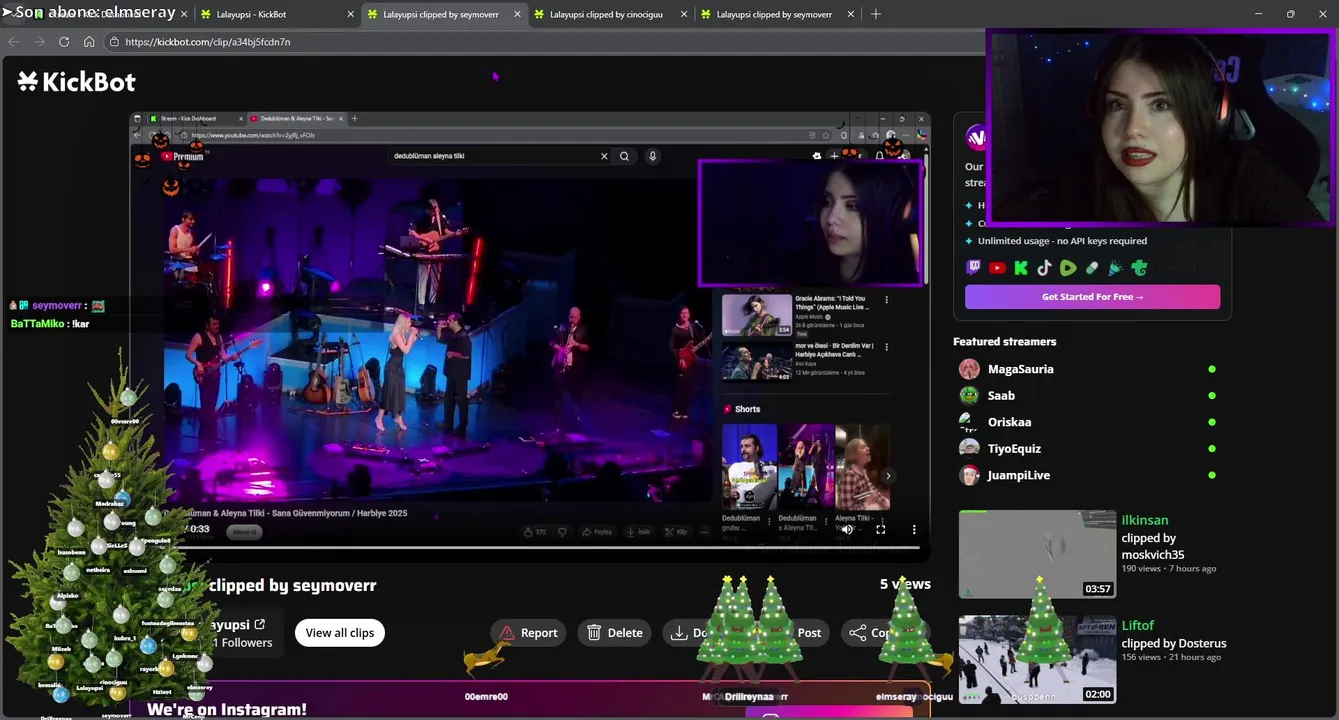Viewport: 1339px width, 720px height.
Task: Select clipped by moskvich35 text
Action: coord(1153,546)
